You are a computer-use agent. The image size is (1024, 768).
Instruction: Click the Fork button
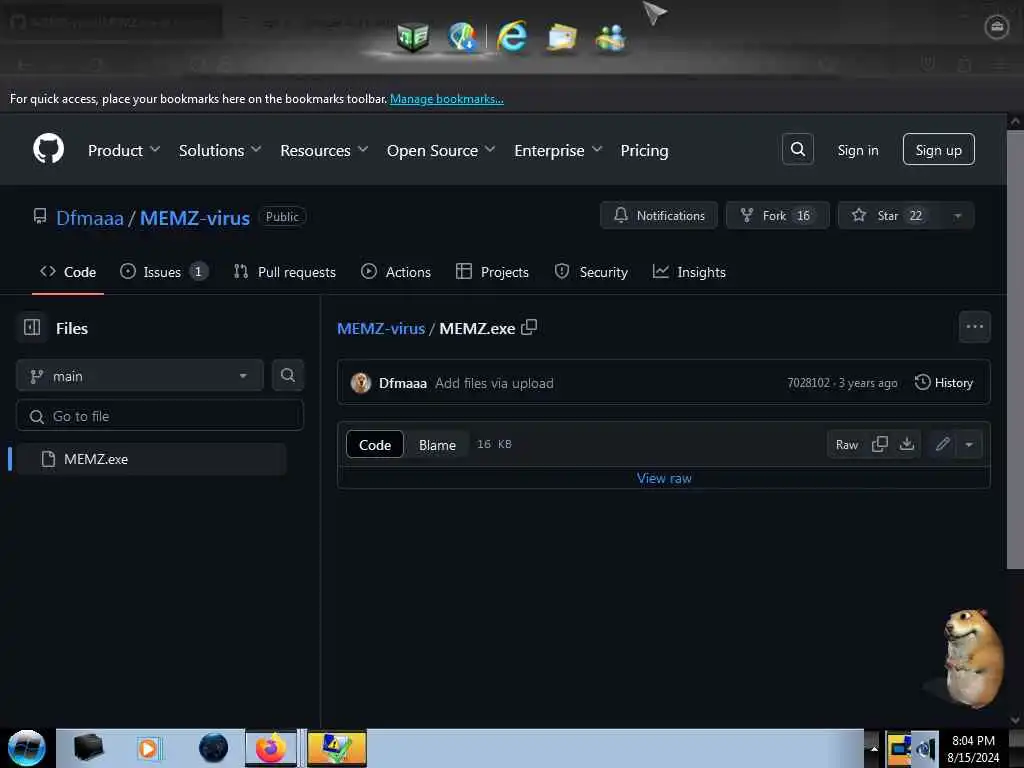tap(777, 216)
